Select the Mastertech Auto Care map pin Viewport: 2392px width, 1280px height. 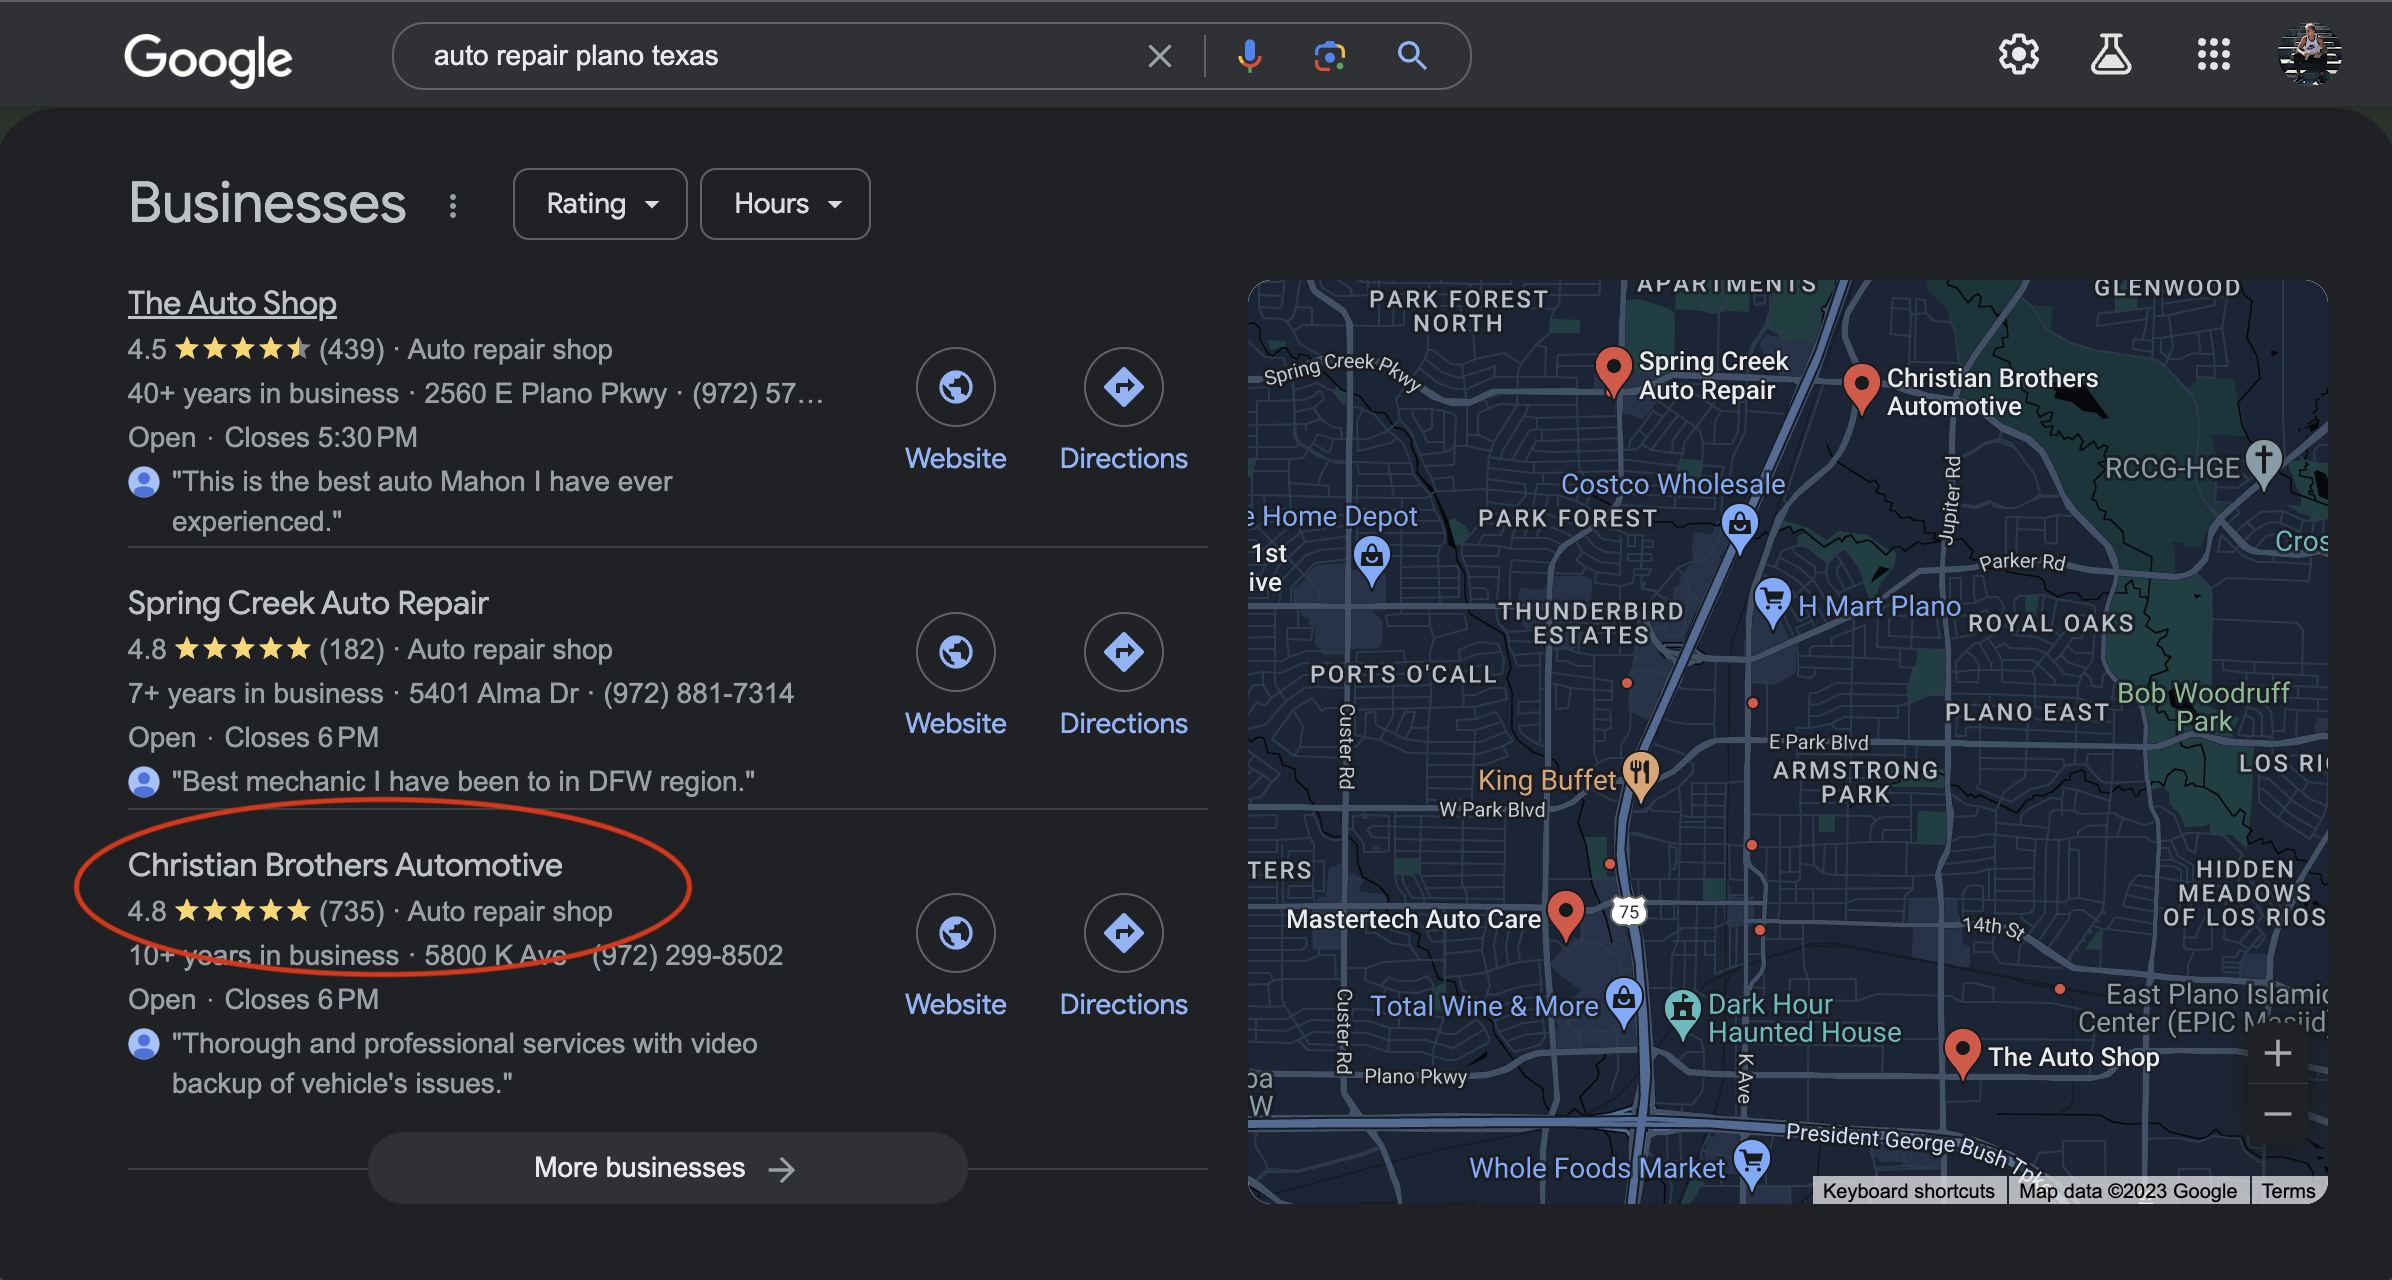tap(1565, 915)
